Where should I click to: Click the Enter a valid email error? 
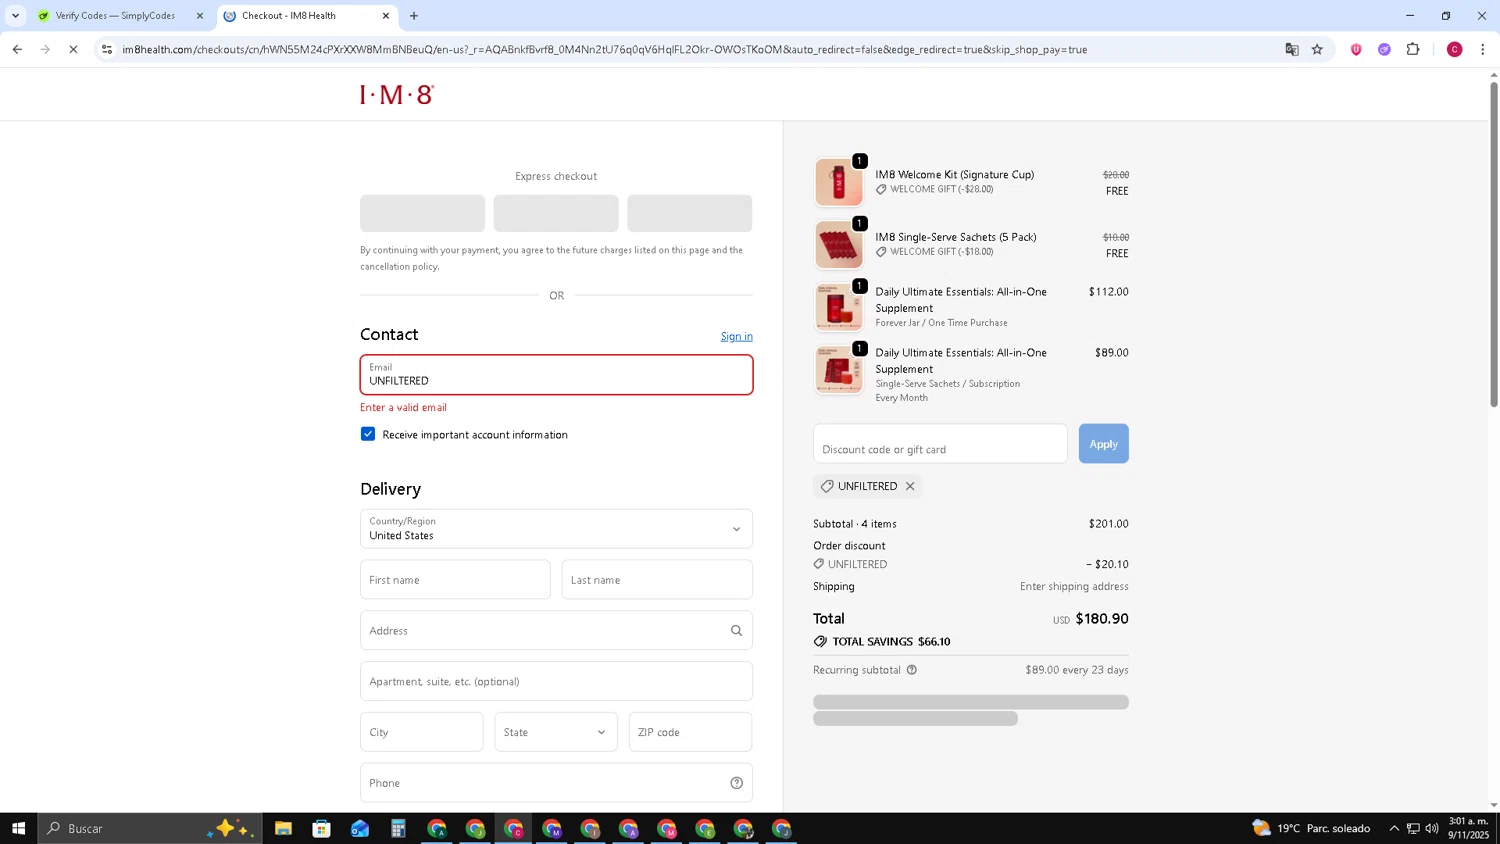403,408
